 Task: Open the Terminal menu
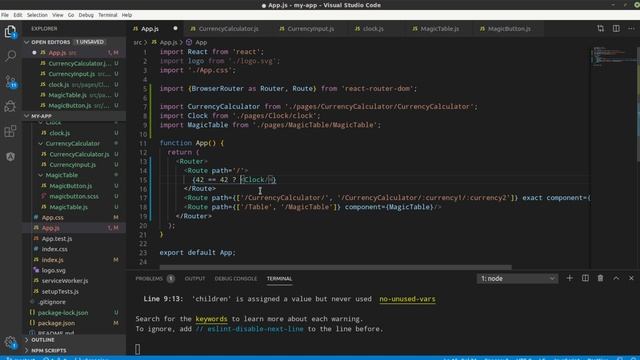(x=108, y=15)
